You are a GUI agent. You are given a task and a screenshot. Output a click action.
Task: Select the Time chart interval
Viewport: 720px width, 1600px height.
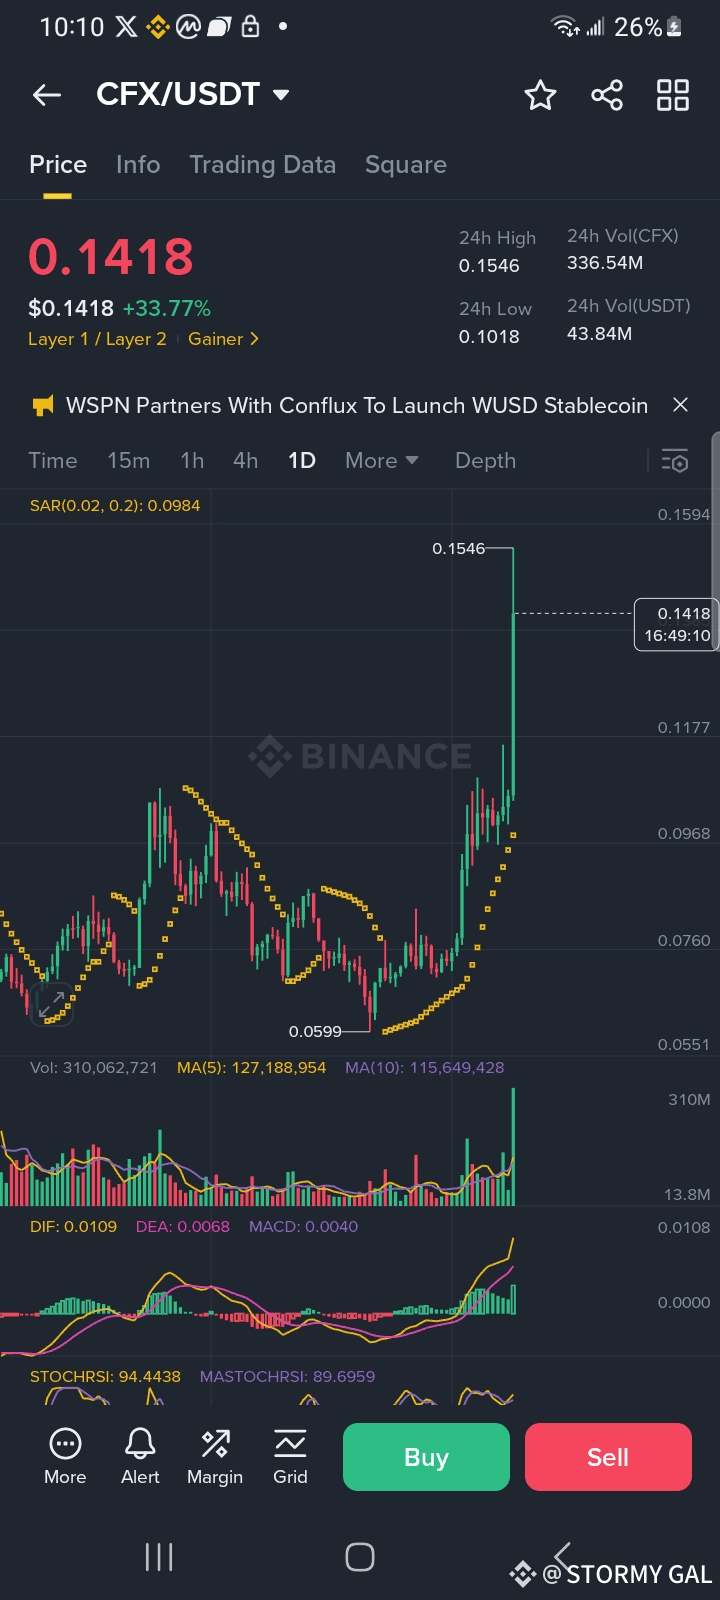53,461
